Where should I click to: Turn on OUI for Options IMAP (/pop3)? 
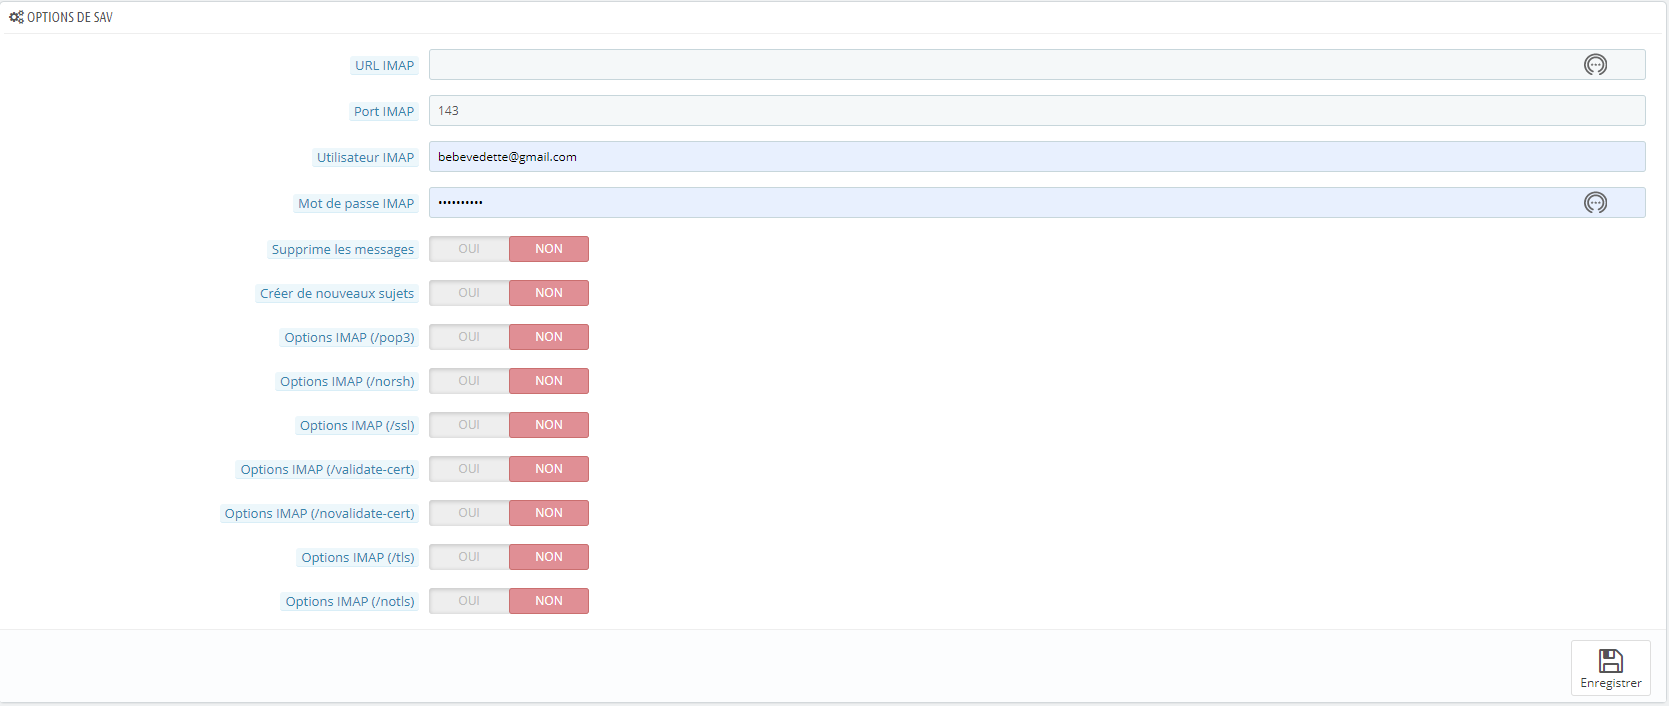point(469,337)
